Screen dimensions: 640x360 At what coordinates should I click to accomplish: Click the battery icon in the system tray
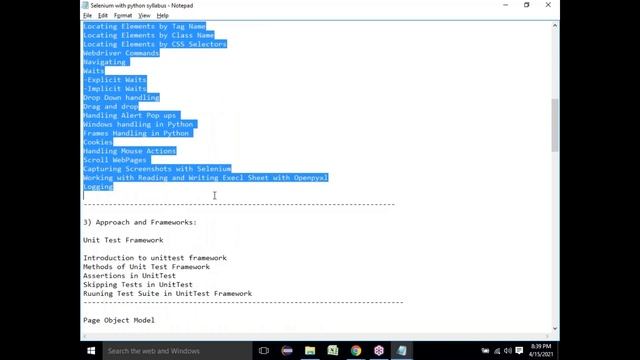pyautogui.click(x=485, y=351)
